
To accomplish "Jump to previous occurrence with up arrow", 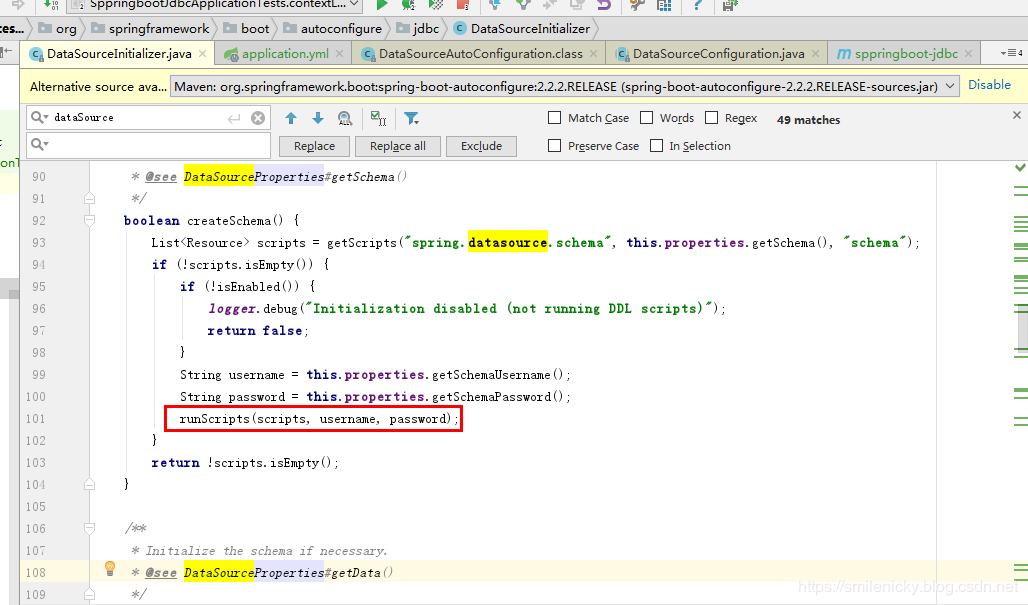I will (x=291, y=118).
